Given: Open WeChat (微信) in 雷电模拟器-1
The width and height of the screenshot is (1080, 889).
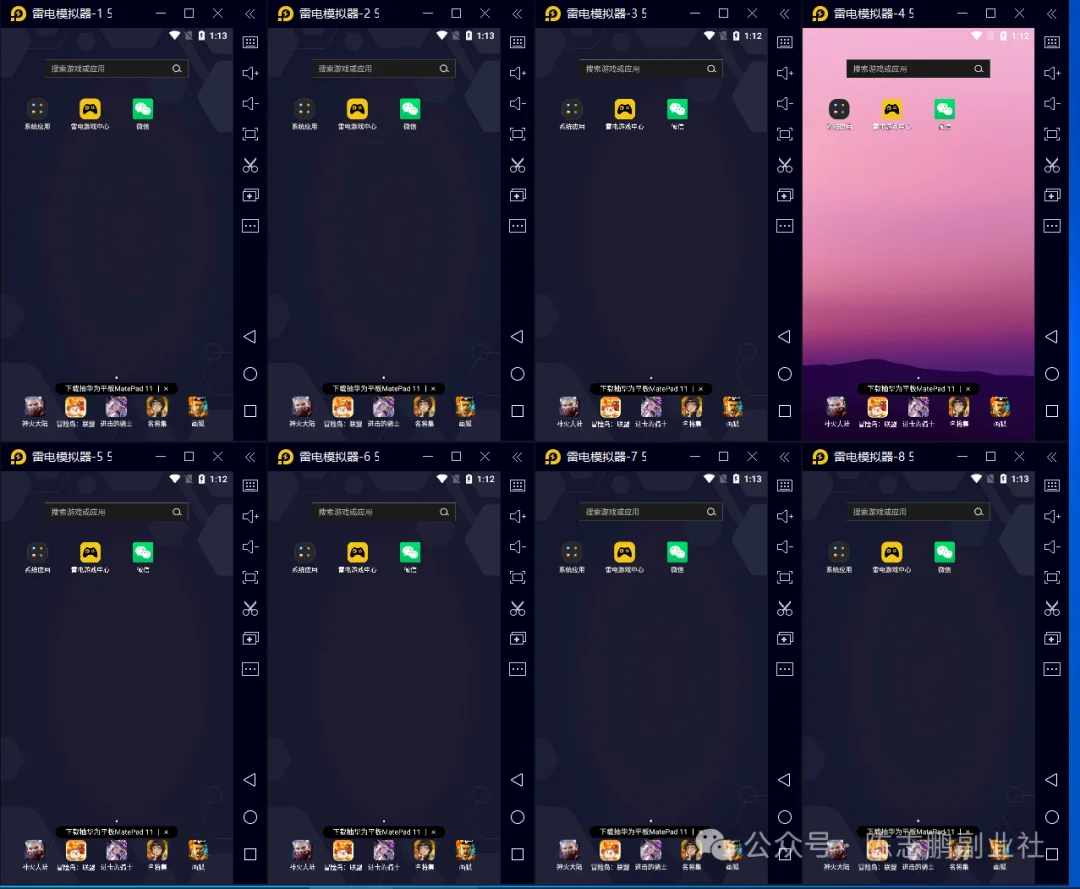Looking at the screenshot, I should (x=143, y=109).
